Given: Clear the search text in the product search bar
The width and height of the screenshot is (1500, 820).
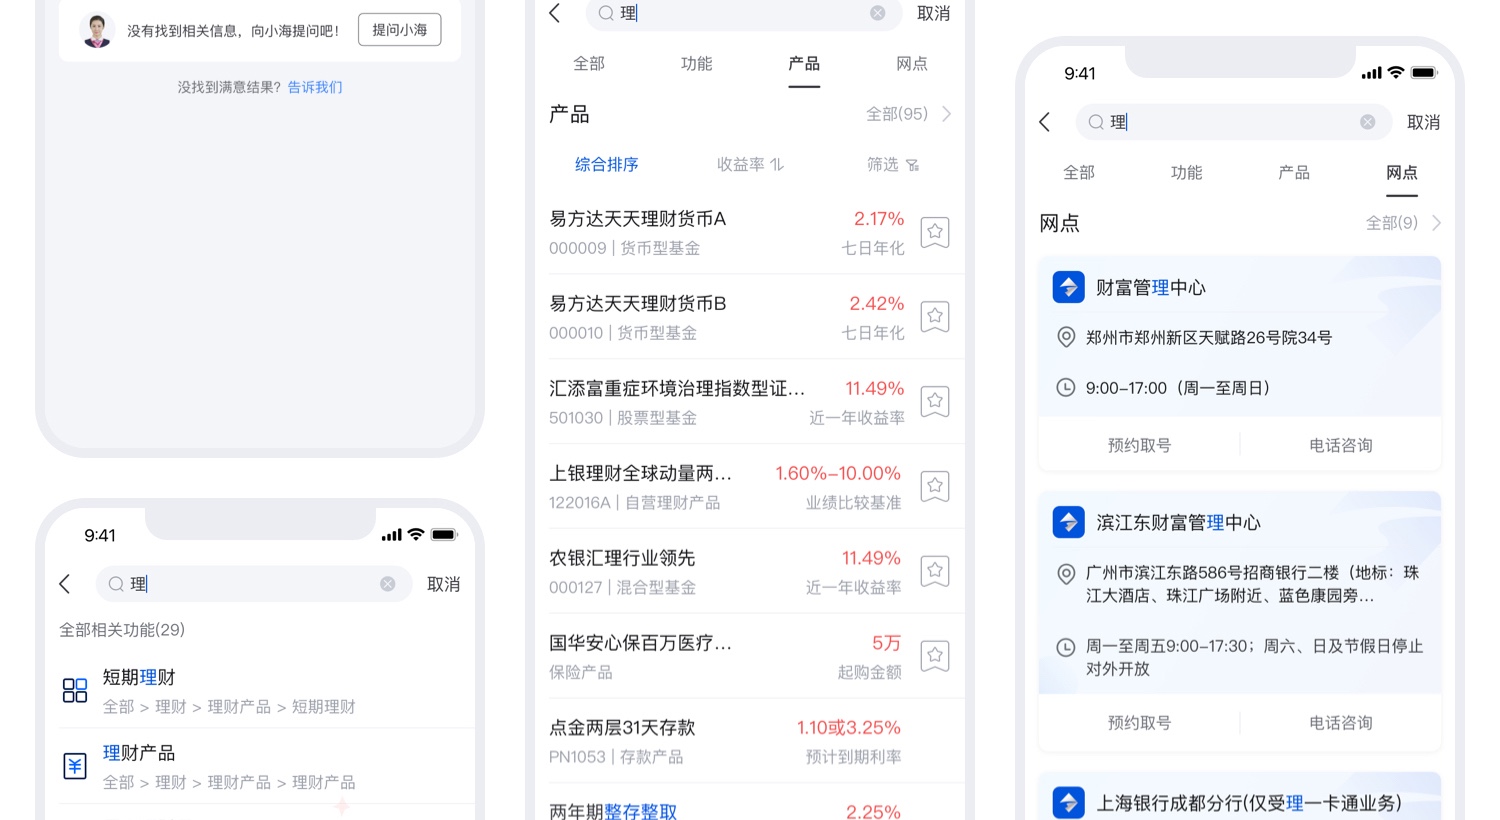Looking at the screenshot, I should click(877, 13).
